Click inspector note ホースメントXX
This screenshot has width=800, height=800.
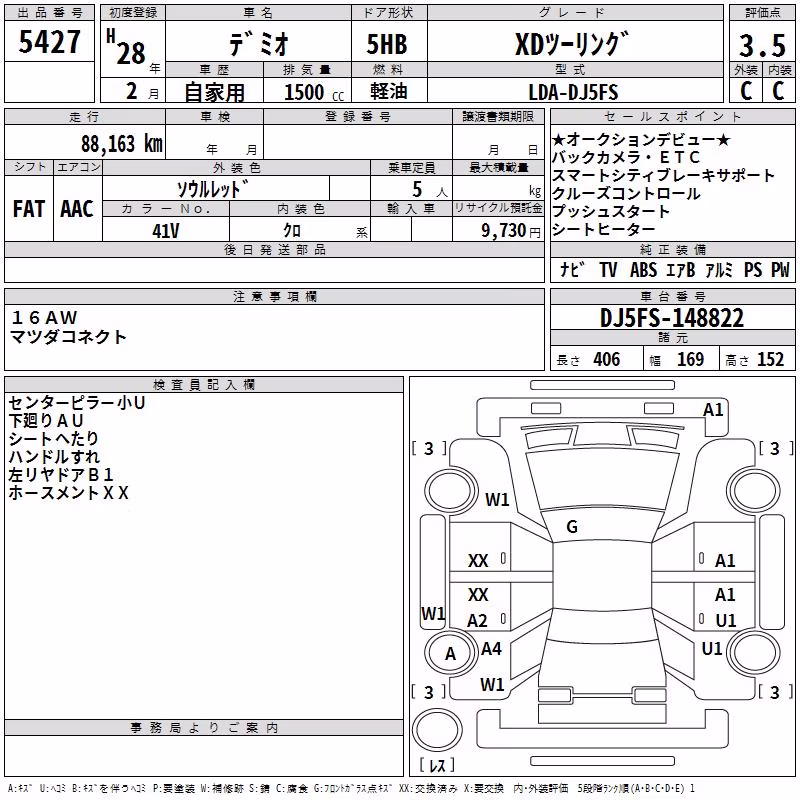point(68,493)
